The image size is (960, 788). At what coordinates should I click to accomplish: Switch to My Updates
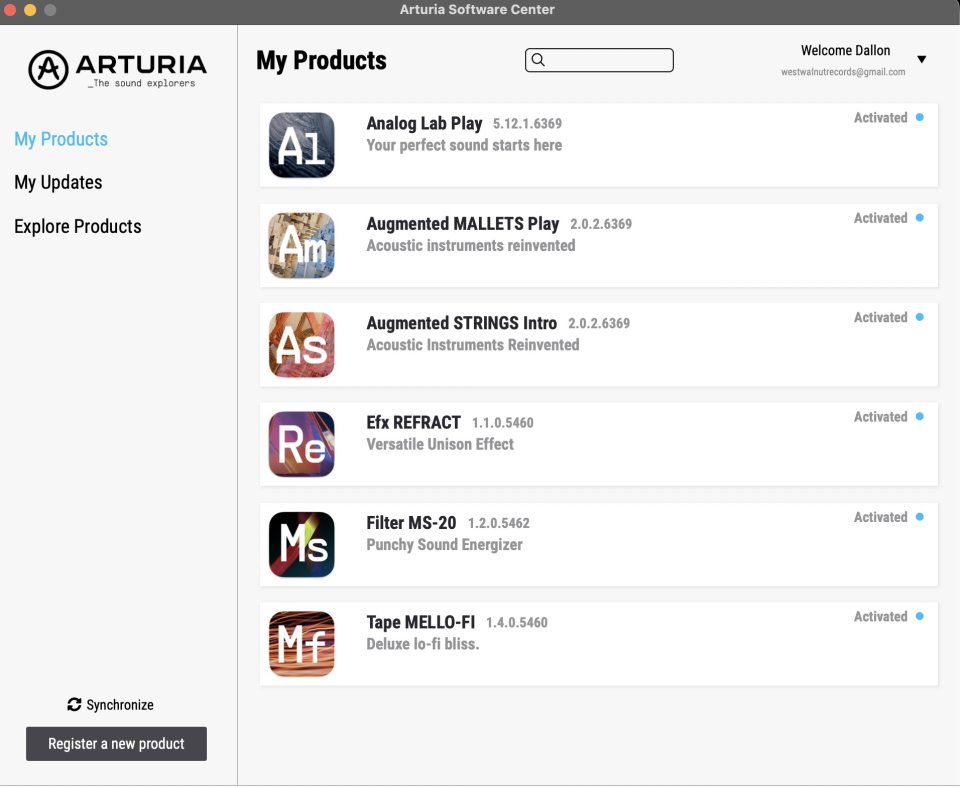pyautogui.click(x=57, y=182)
